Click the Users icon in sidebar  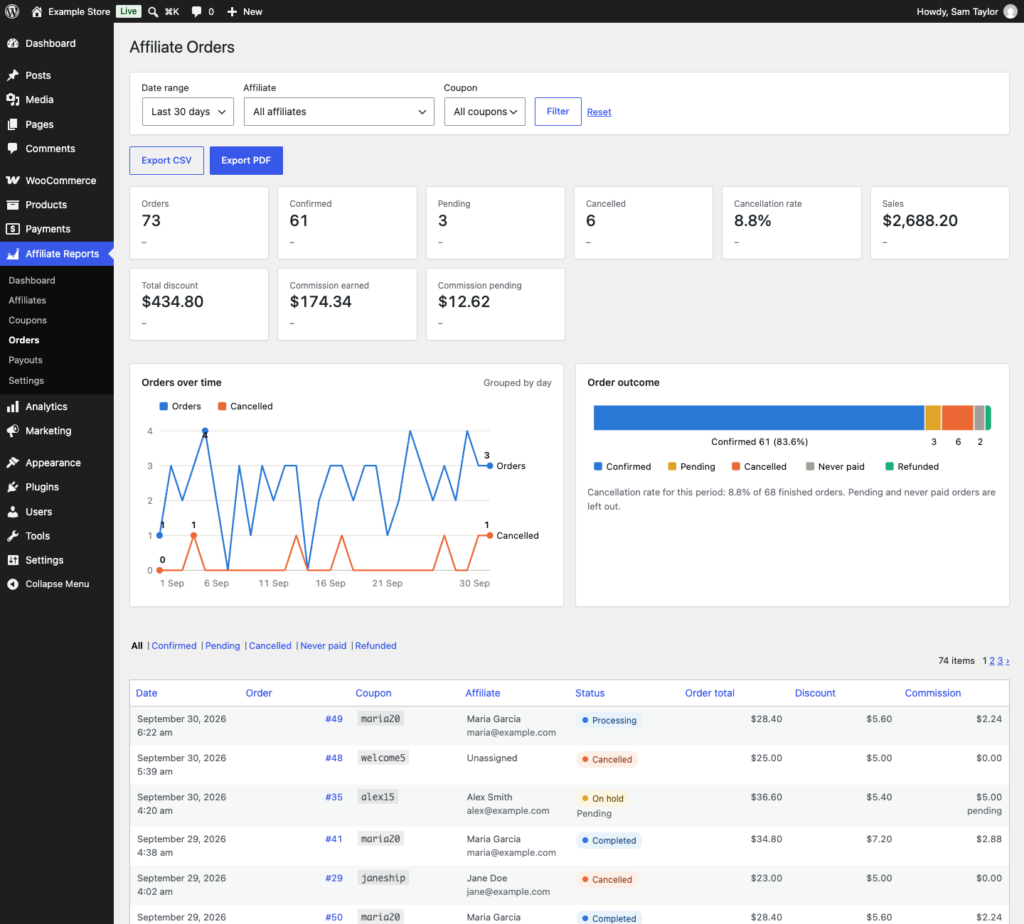pyautogui.click(x=13, y=511)
